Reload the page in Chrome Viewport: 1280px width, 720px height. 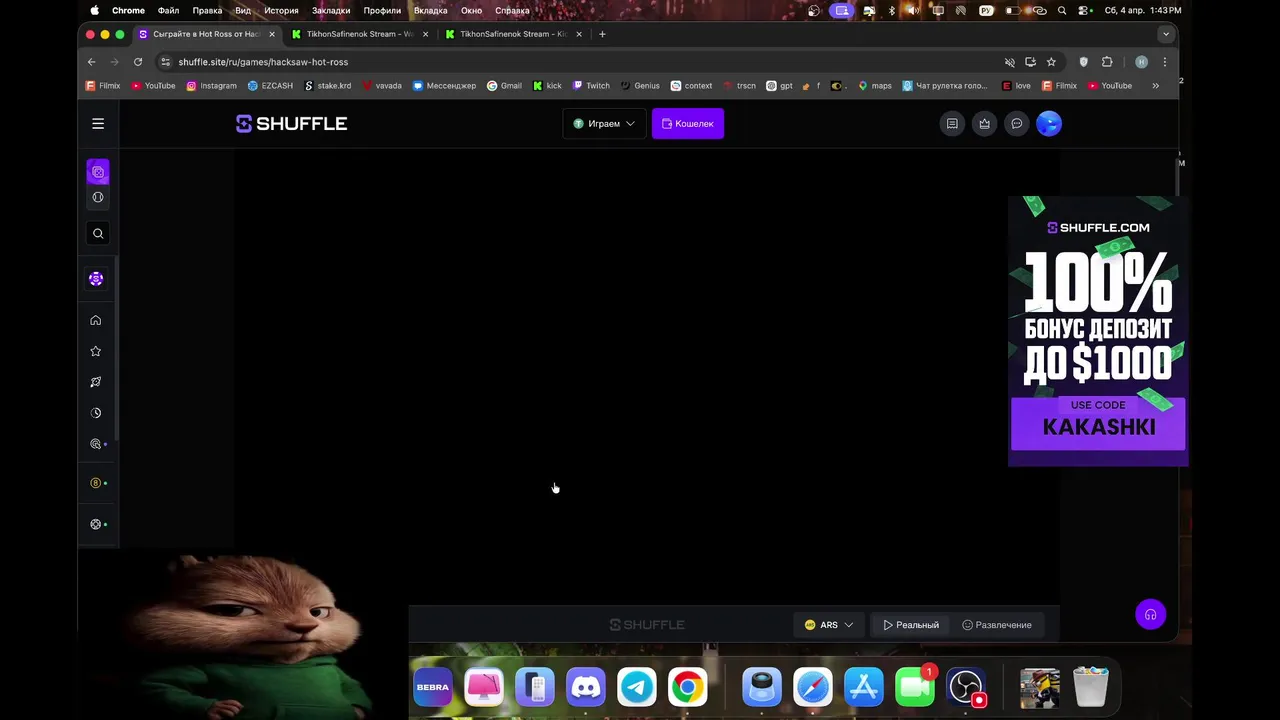(x=138, y=62)
